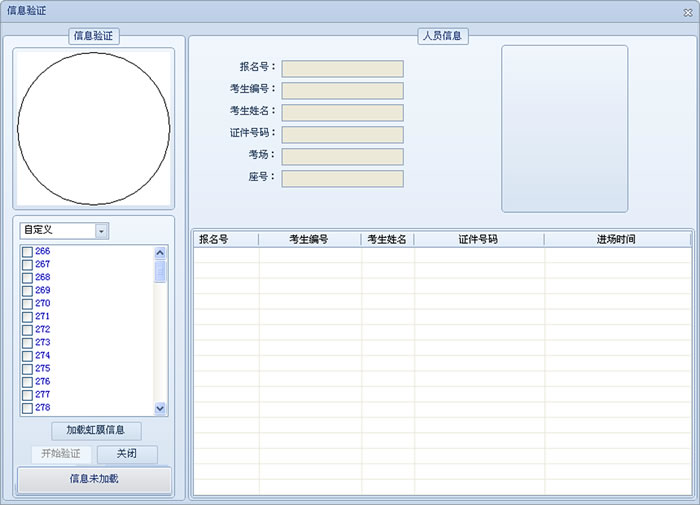
Task: Click the candidate photo placeholder panel
Action: coord(564,128)
